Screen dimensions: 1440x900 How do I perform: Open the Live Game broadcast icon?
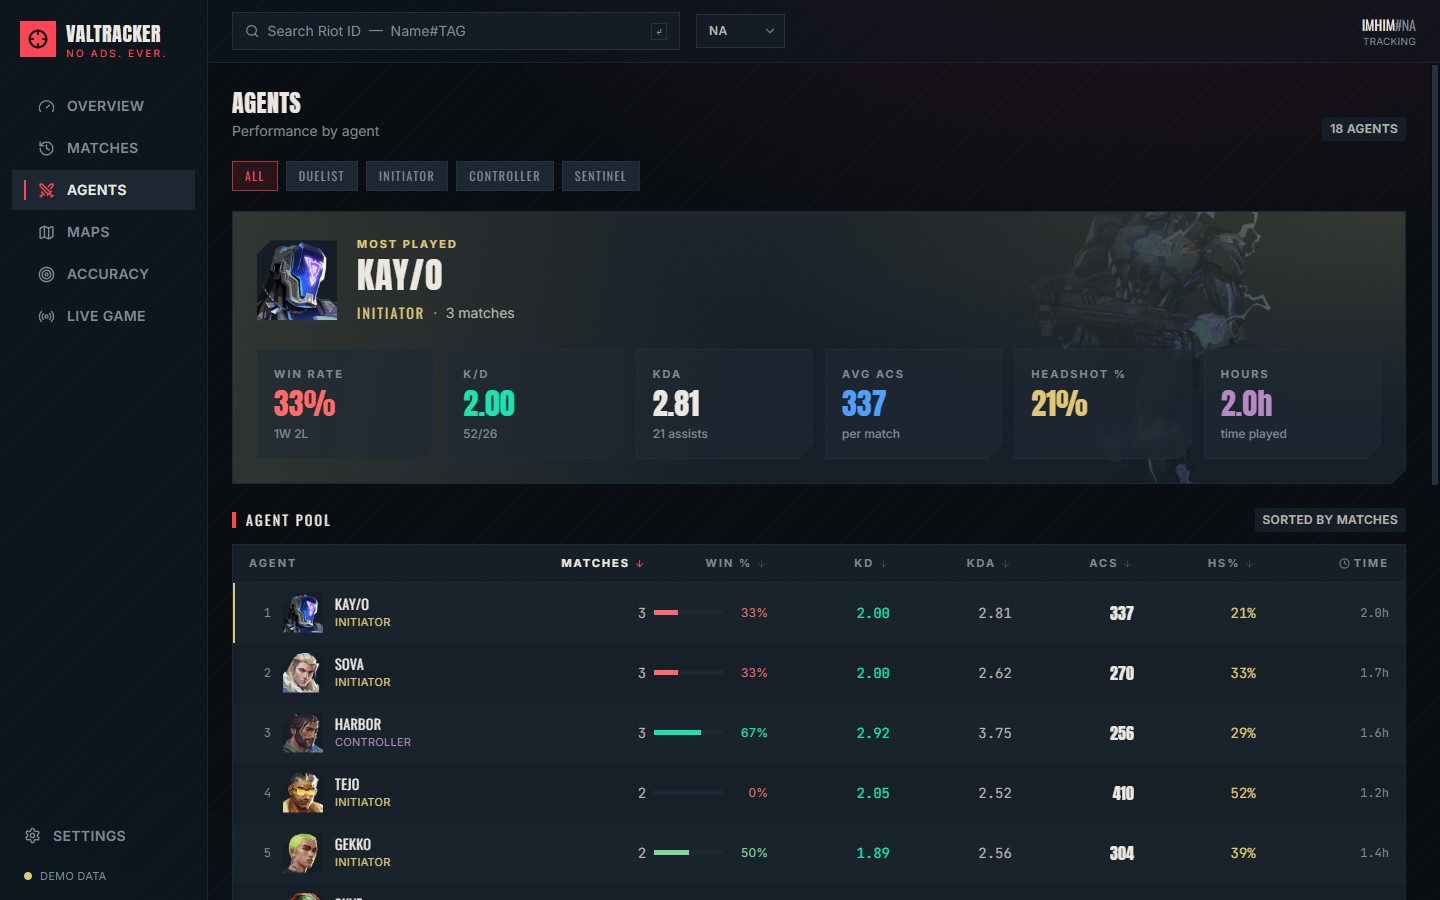tap(46, 316)
